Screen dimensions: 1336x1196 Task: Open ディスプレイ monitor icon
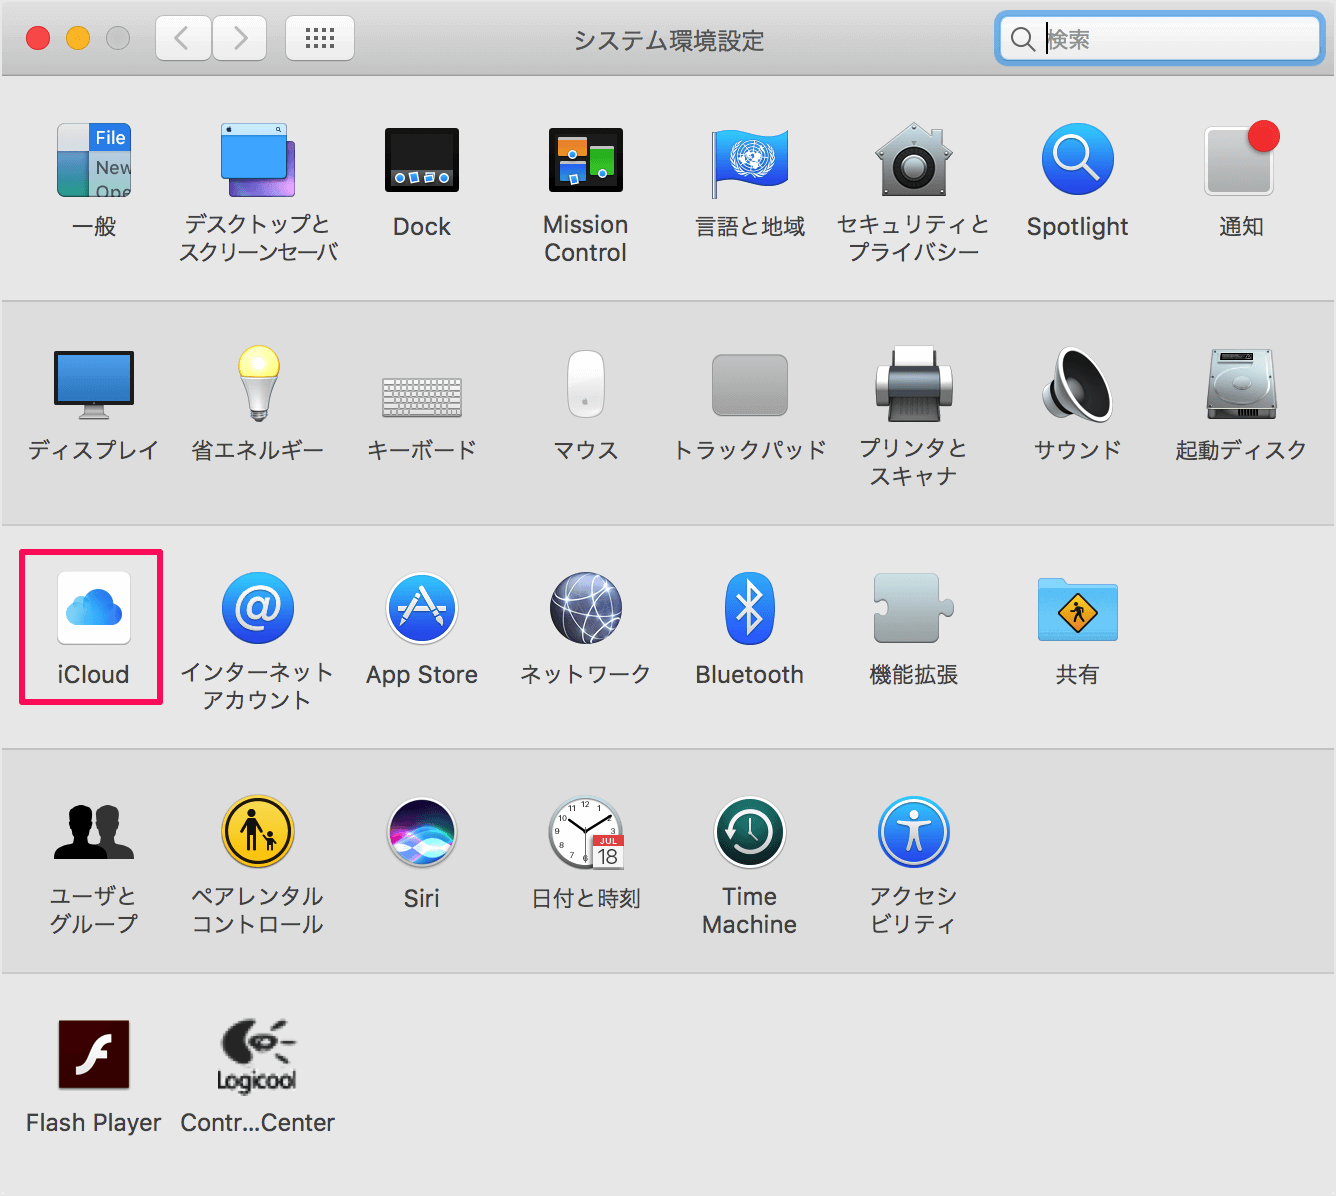[x=94, y=385]
